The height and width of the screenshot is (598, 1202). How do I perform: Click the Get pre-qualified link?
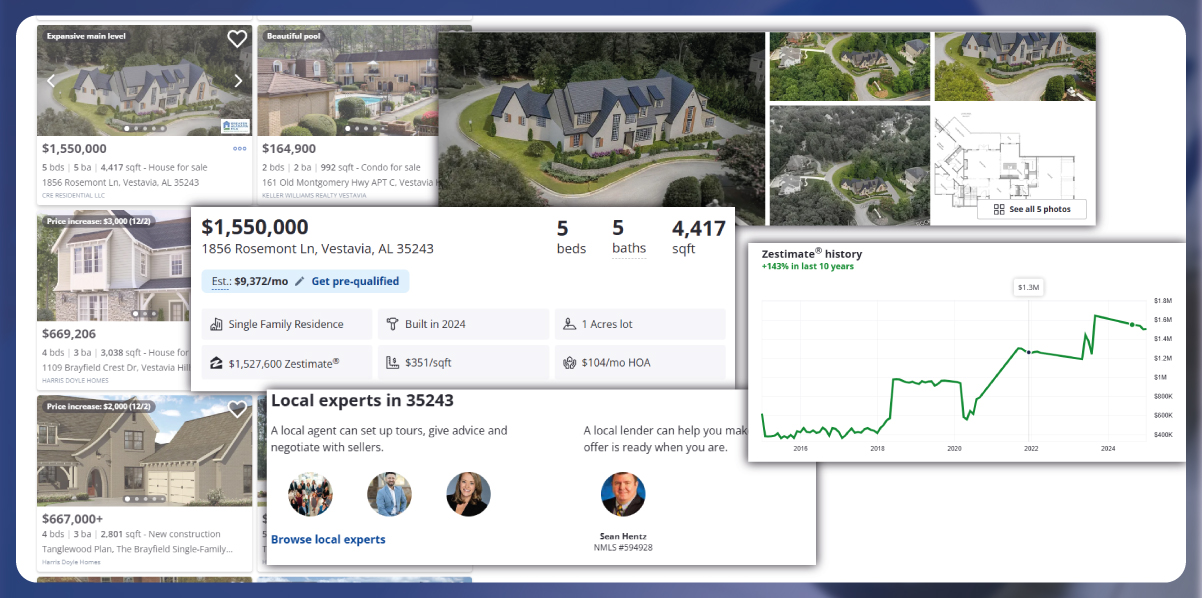[355, 282]
